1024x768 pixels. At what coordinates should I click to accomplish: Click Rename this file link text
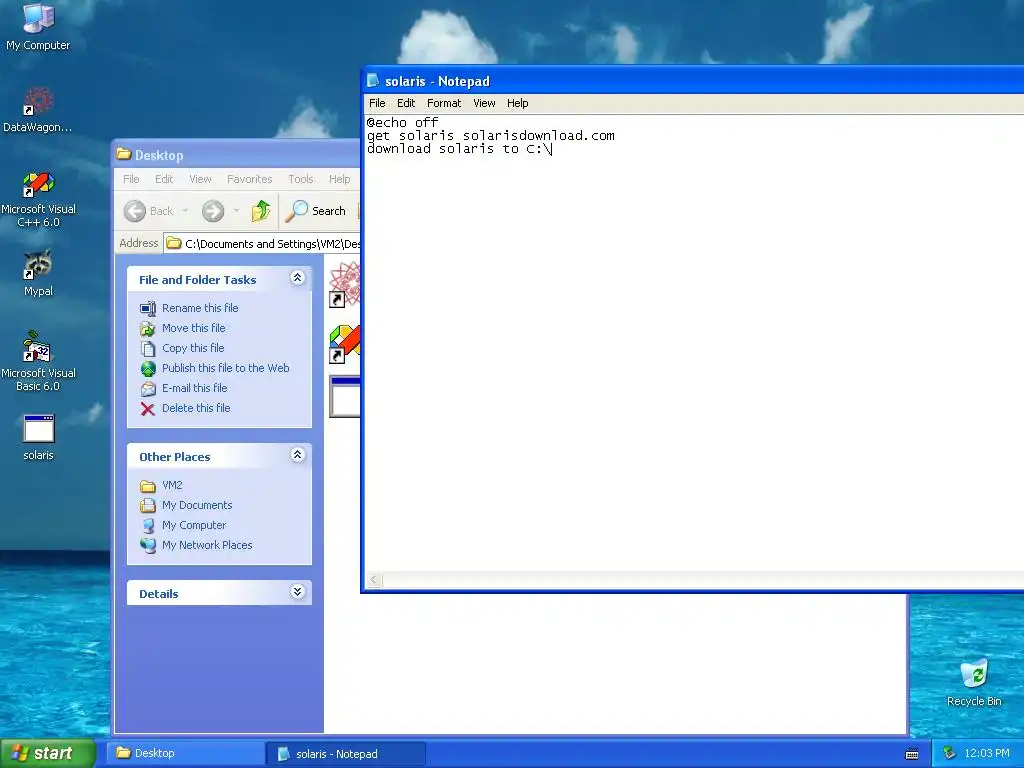tap(200, 308)
